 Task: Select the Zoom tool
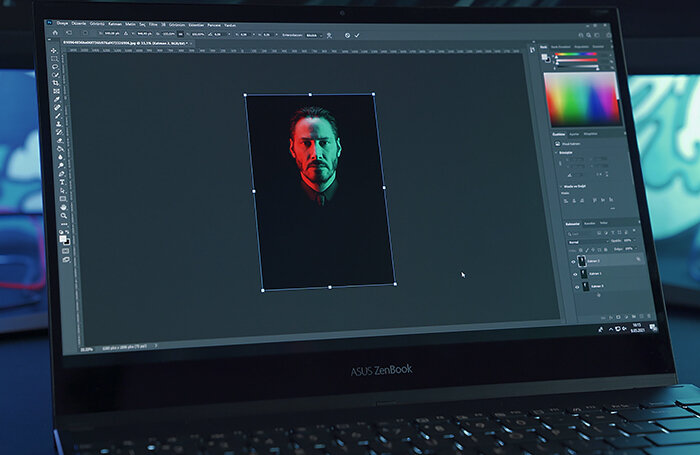click(x=64, y=216)
